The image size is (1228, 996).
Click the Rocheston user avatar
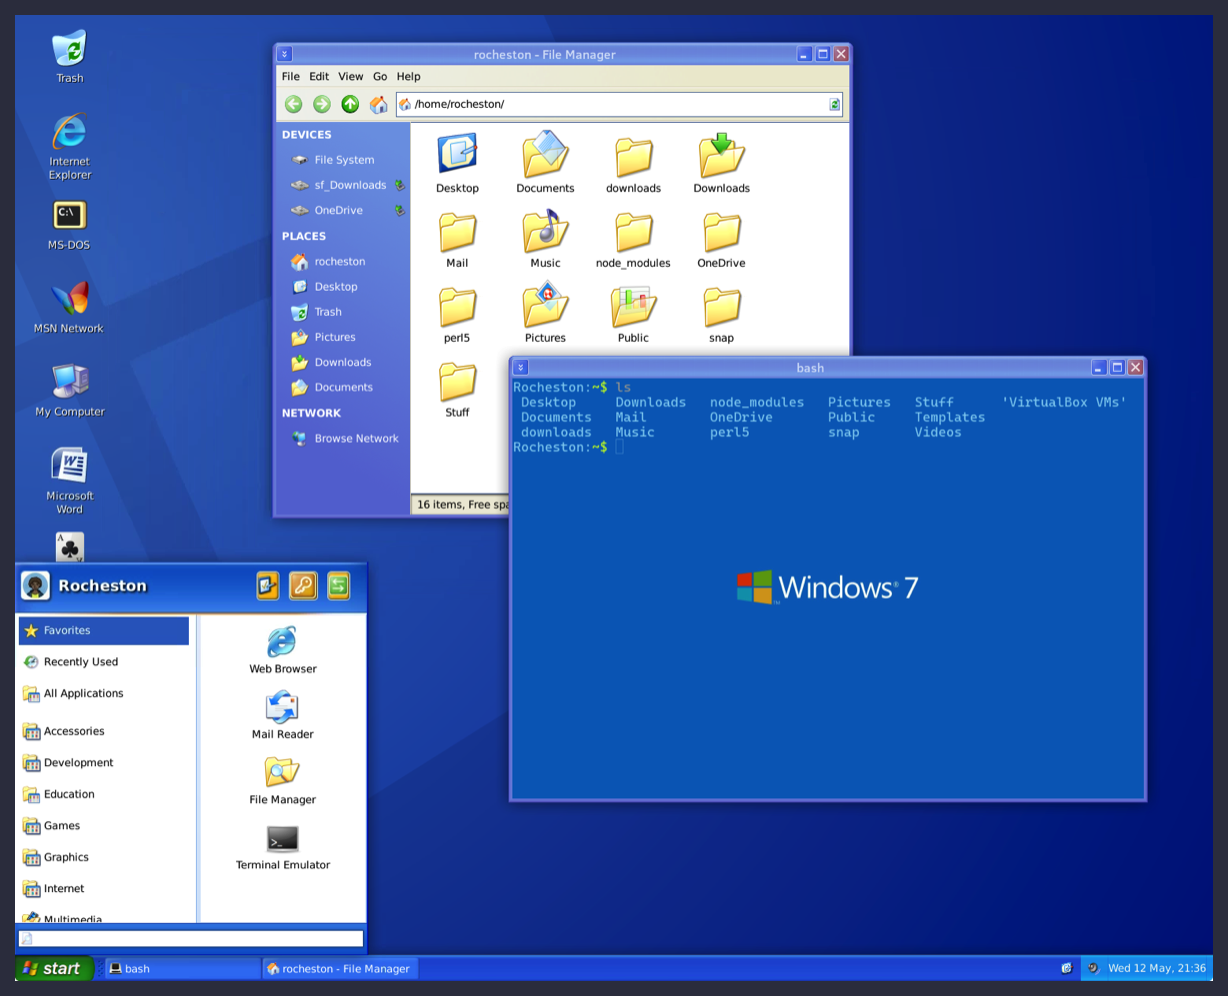pyautogui.click(x=36, y=586)
